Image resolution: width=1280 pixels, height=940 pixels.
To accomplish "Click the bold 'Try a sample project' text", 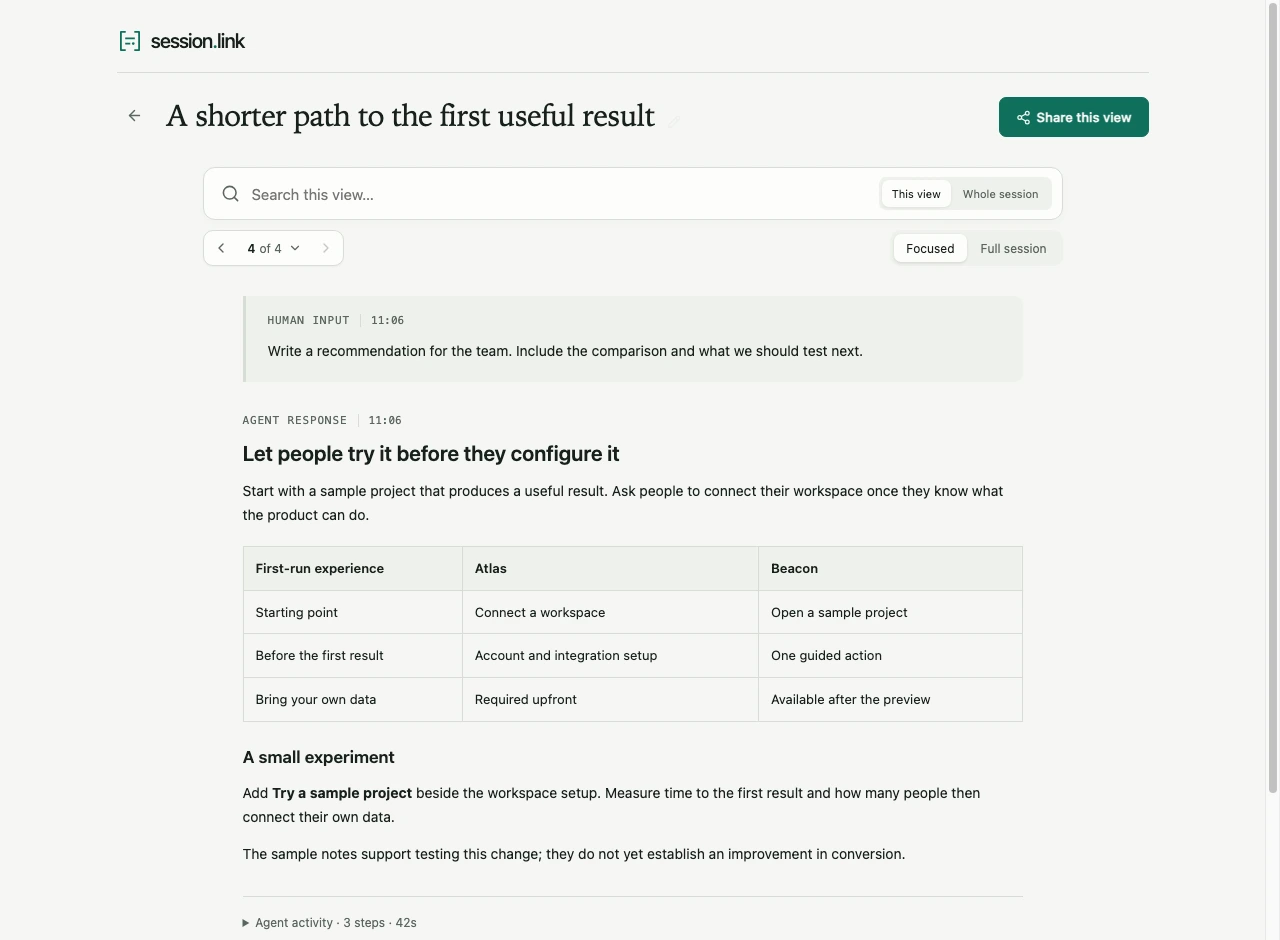I will [342, 793].
